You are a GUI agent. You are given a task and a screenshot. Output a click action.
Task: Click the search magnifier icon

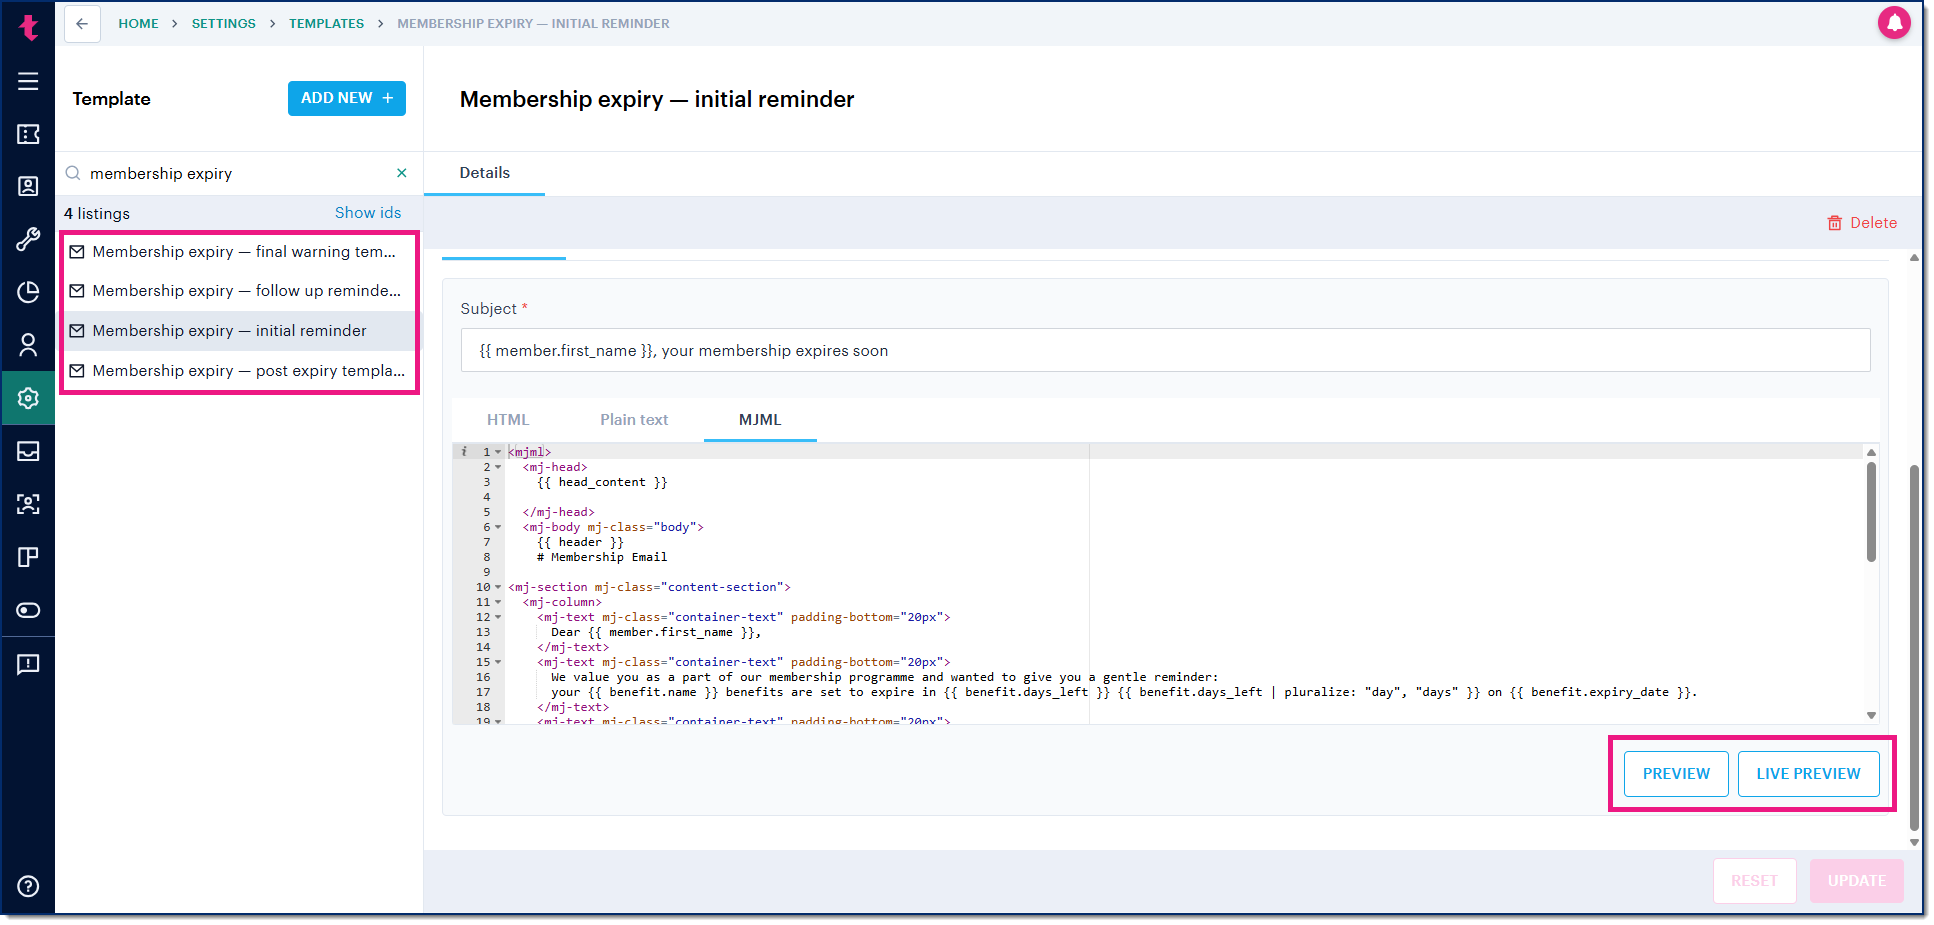click(x=73, y=173)
